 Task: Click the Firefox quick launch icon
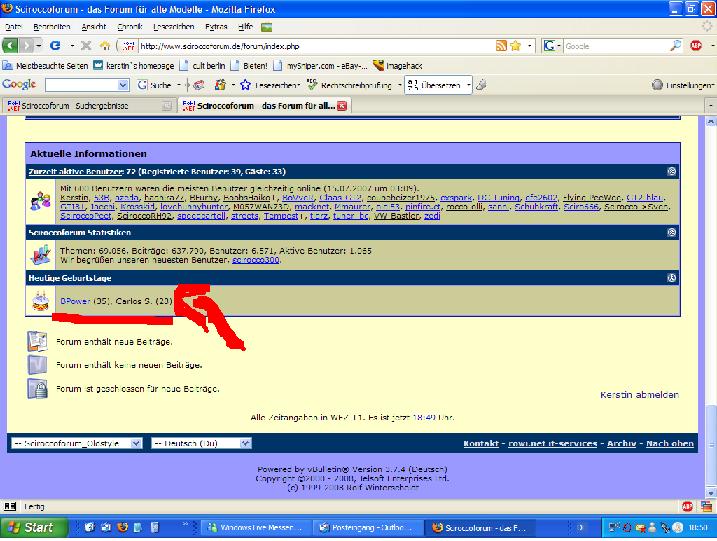(x=122, y=527)
